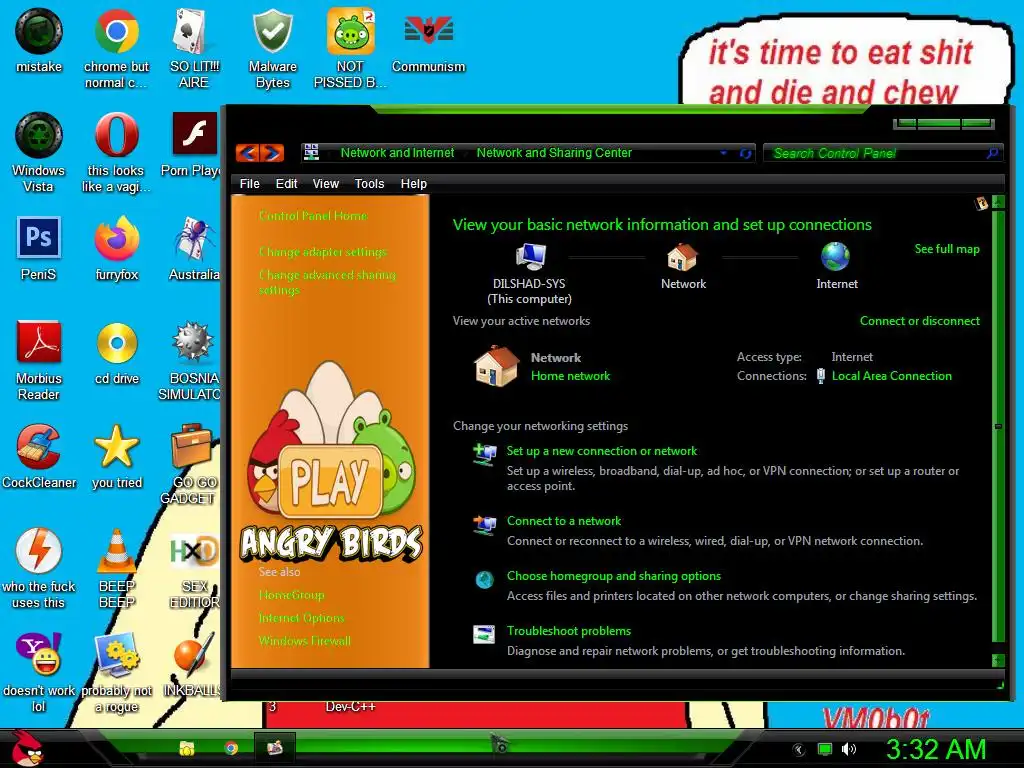This screenshot has height=768, width=1024.
Task: Click 'Home network' link
Action: 570,376
